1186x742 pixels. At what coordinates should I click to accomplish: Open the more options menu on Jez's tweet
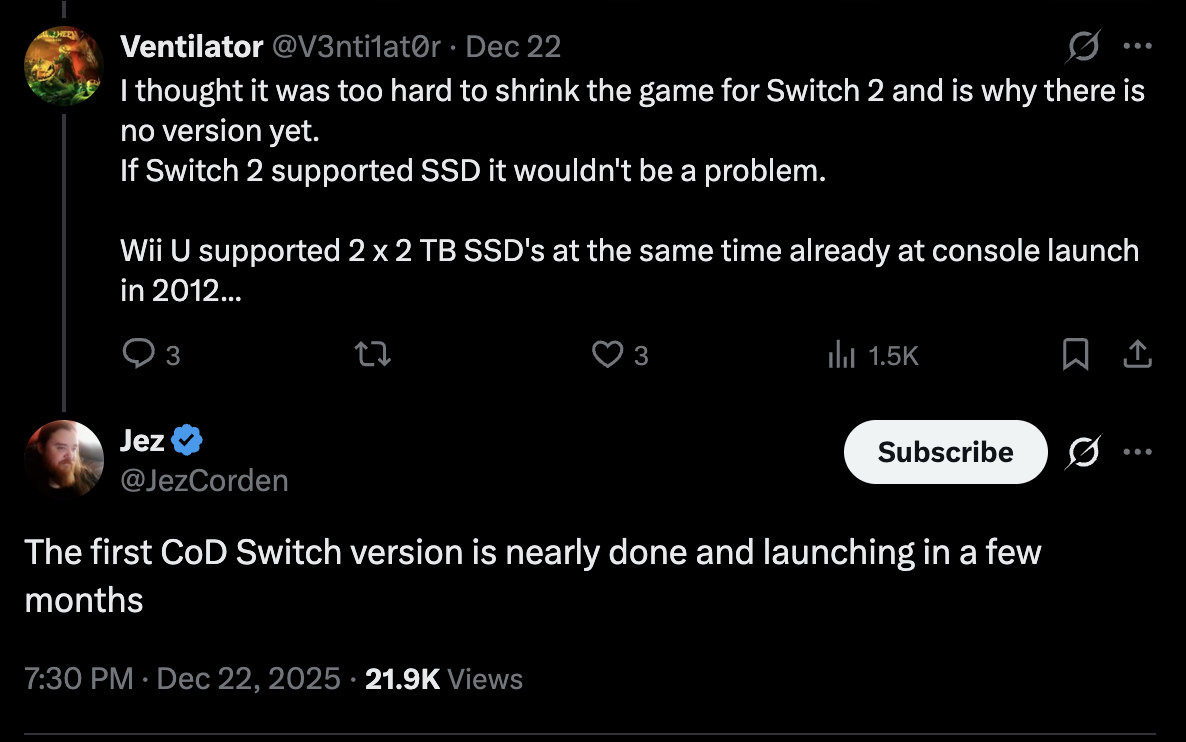1140,452
